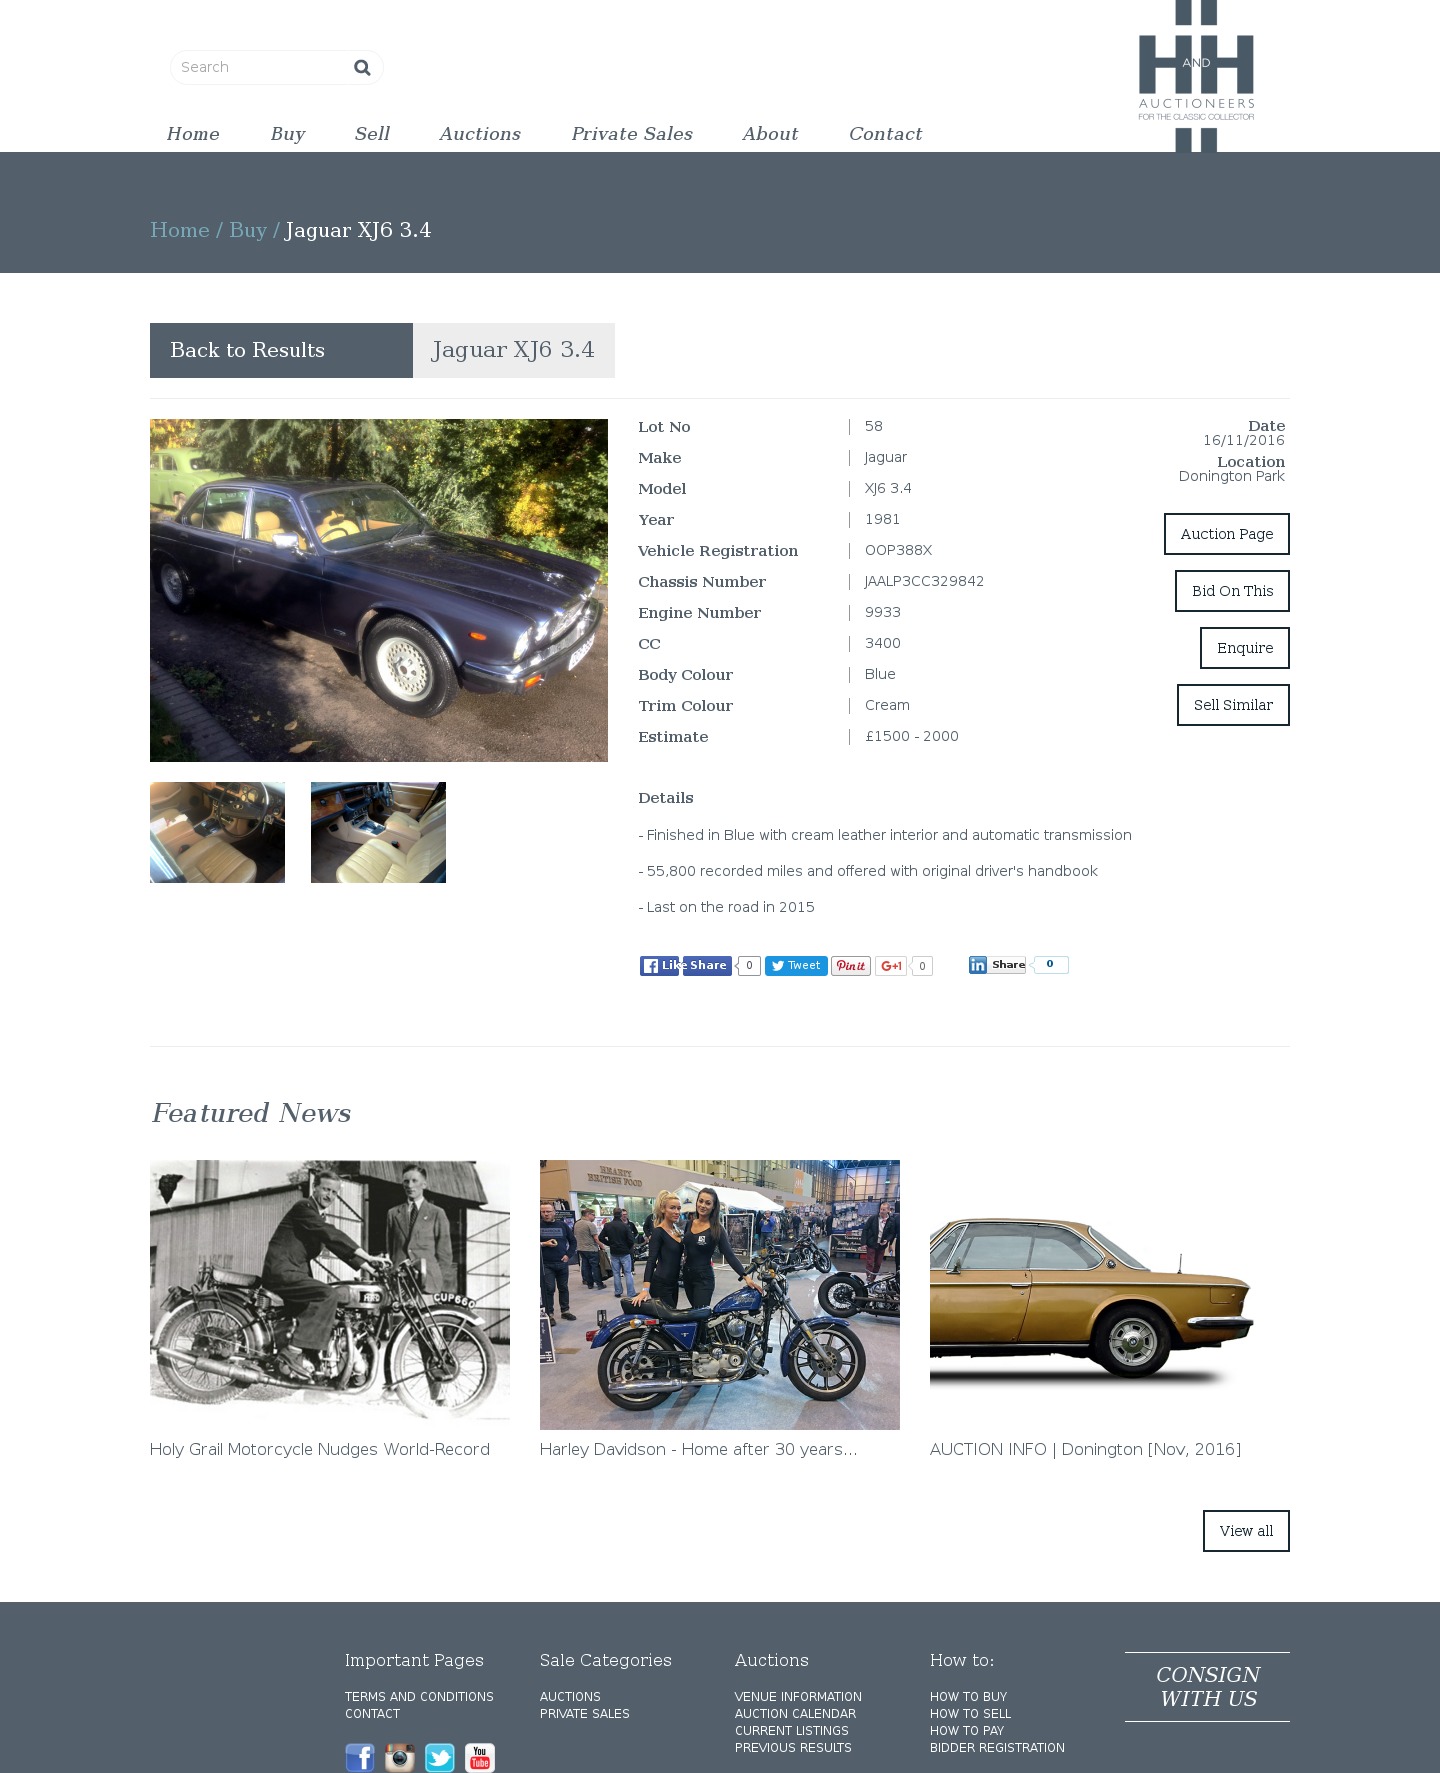Click the Bid On This button
Image resolution: width=1440 pixels, height=1773 pixels.
tap(1232, 591)
